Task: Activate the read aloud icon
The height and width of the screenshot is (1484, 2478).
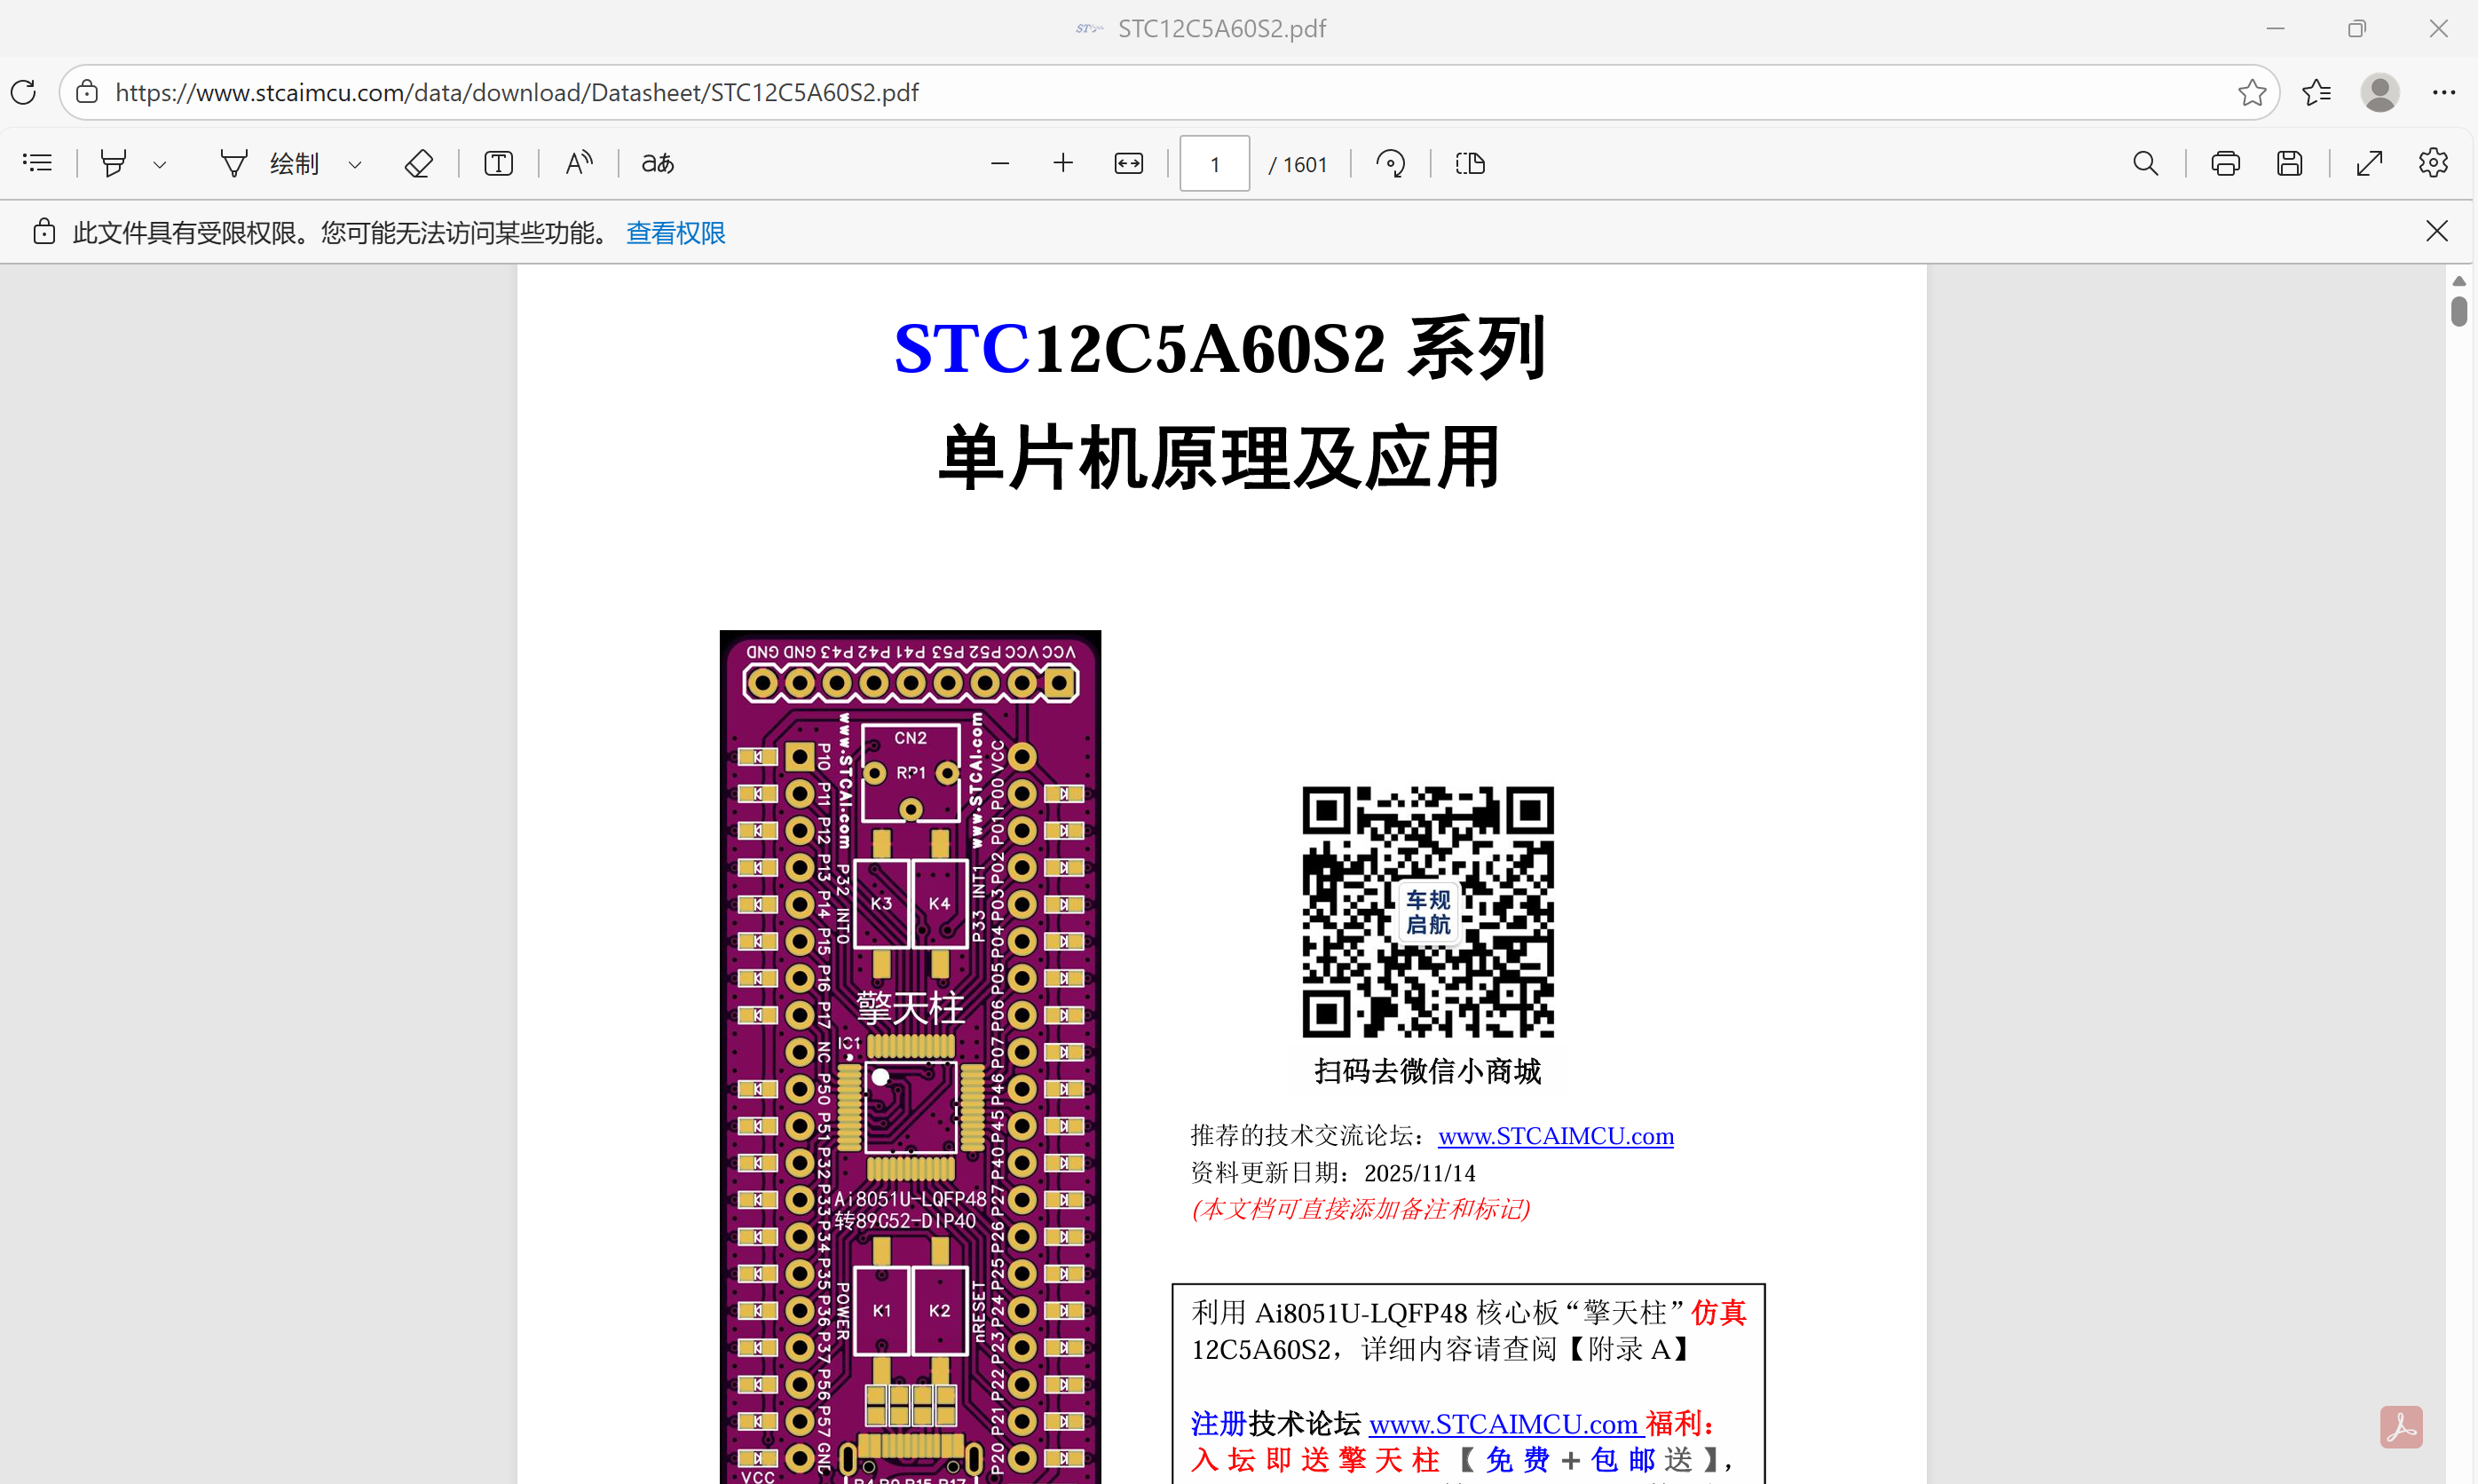Action: [x=578, y=163]
